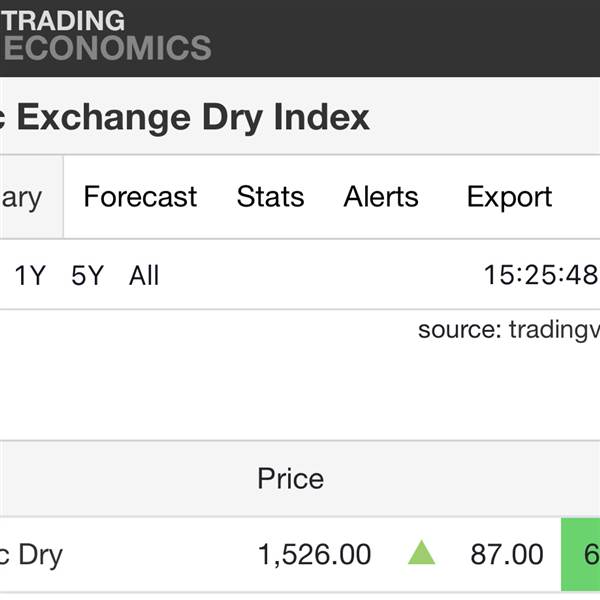Set chart range to 1Y
The image size is (600, 600).
[30, 276]
